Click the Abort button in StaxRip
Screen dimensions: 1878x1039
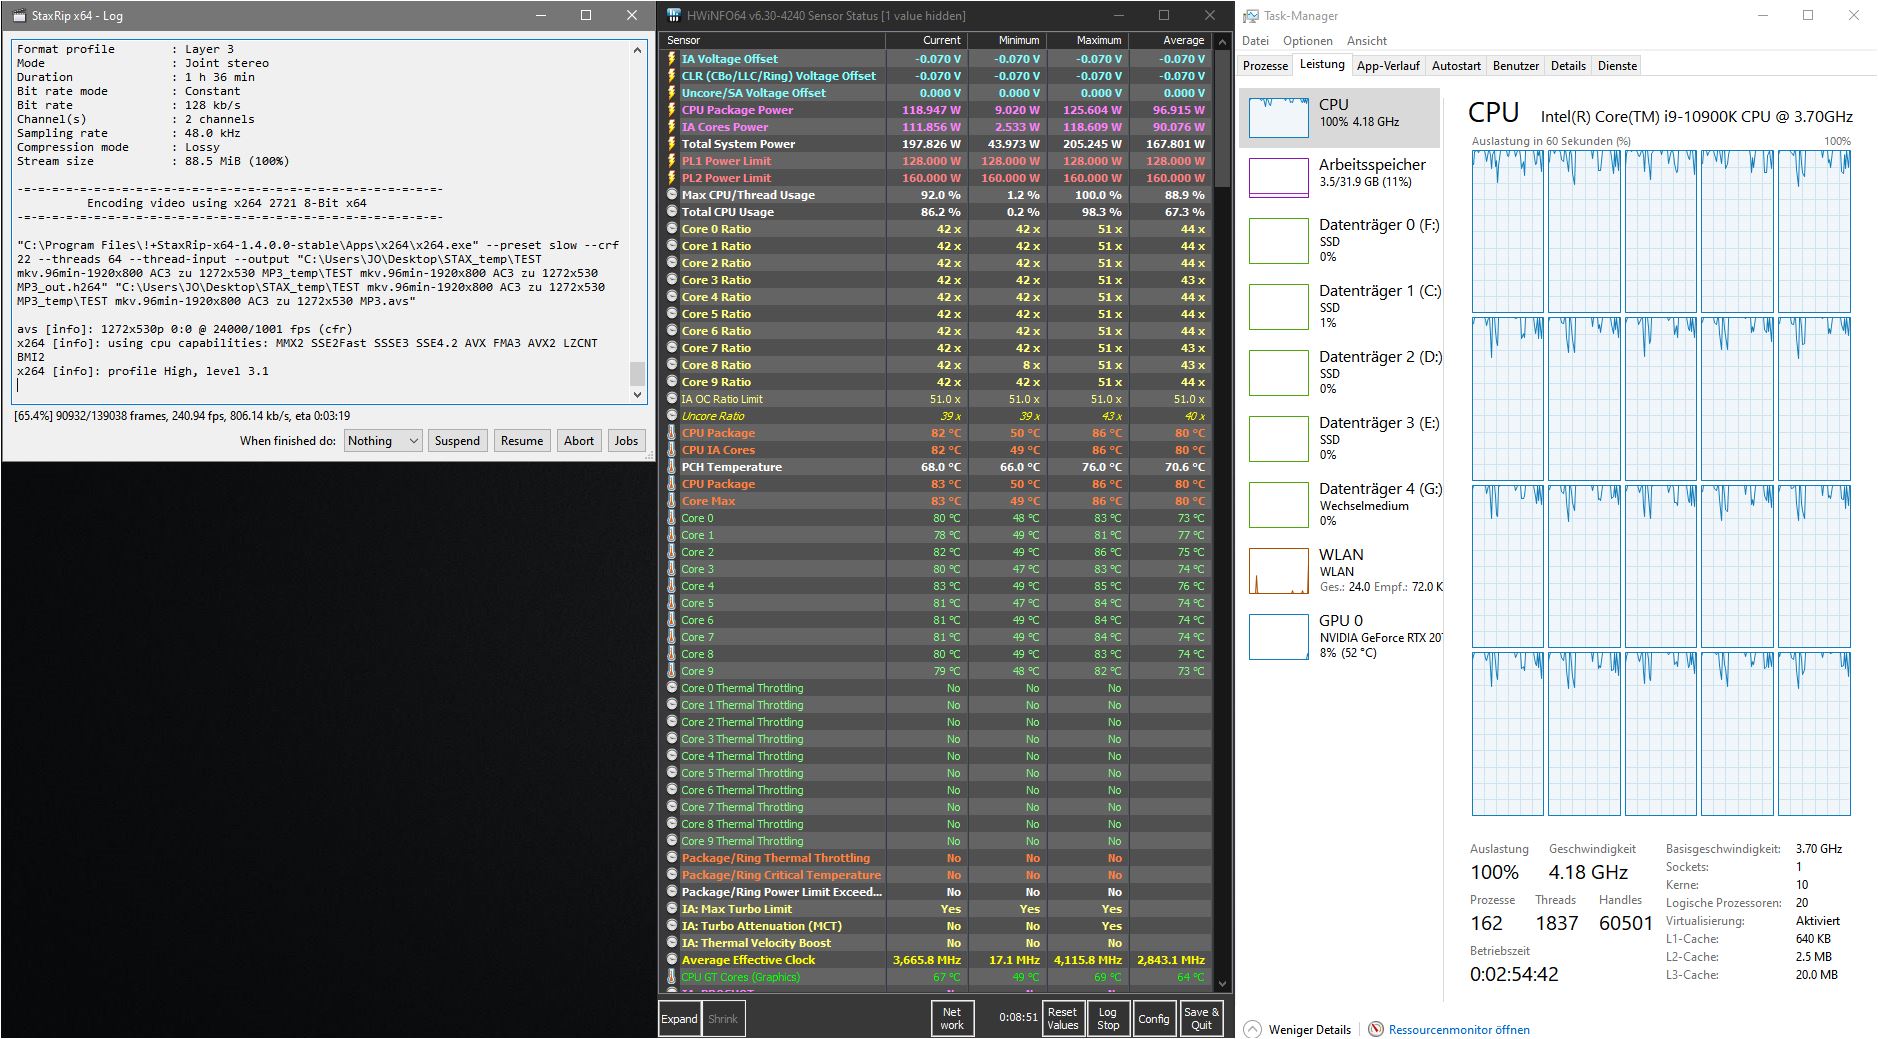click(x=578, y=440)
